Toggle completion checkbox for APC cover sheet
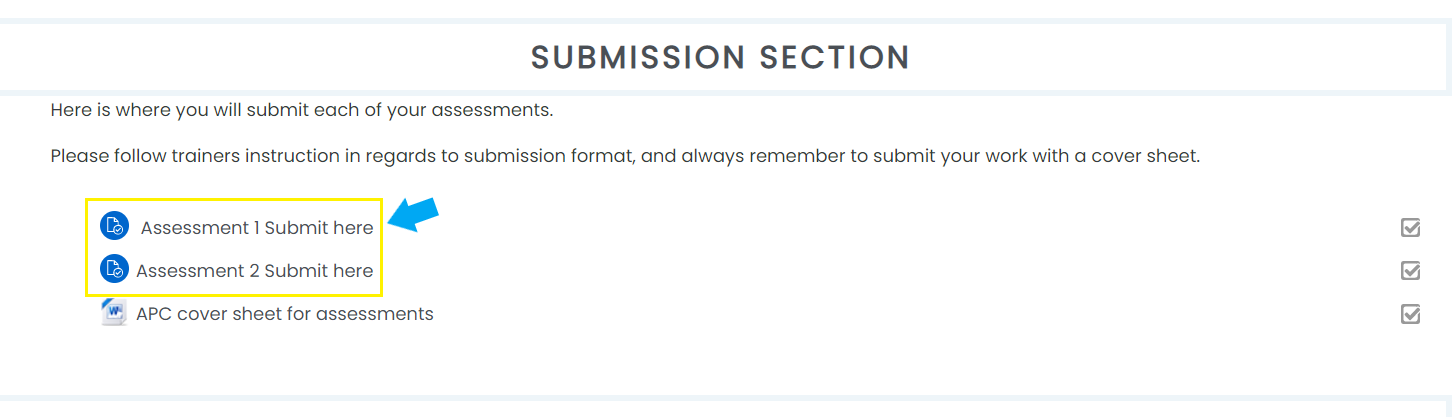Screen dimensions: 1455x417 click(1411, 314)
